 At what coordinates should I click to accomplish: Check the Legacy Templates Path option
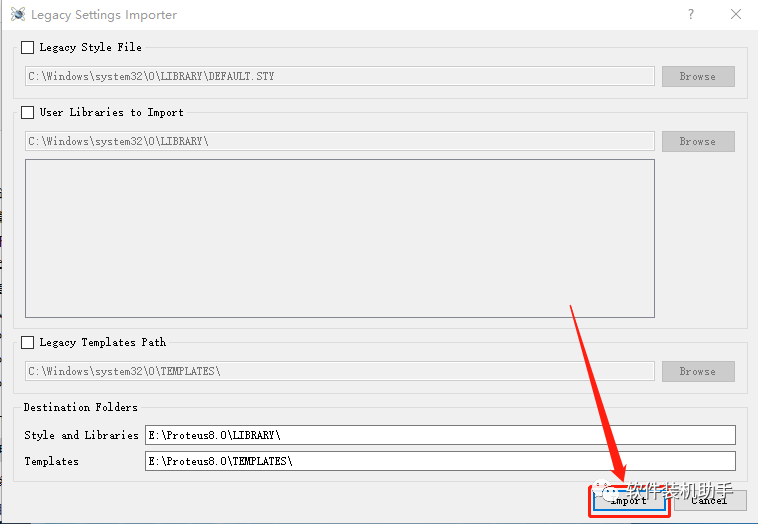point(28,343)
